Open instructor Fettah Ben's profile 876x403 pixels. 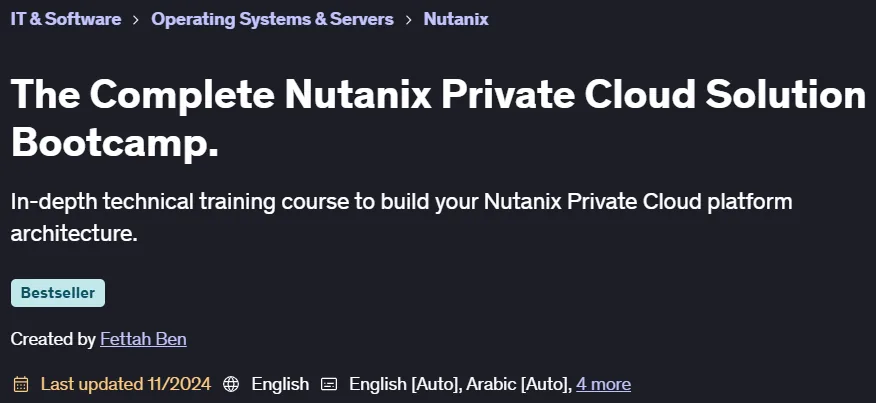click(143, 339)
